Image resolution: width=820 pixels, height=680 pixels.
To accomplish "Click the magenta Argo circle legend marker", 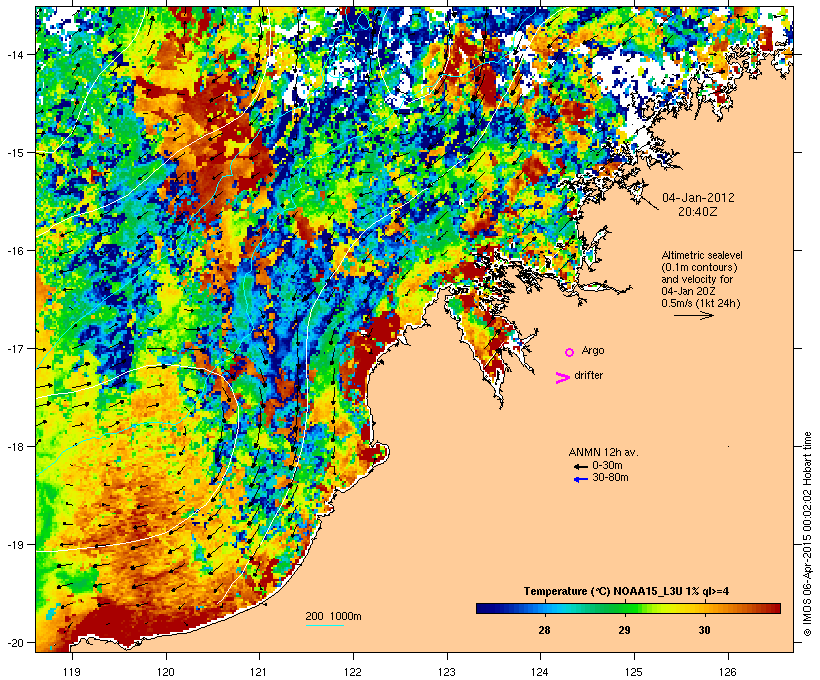I will (570, 353).
